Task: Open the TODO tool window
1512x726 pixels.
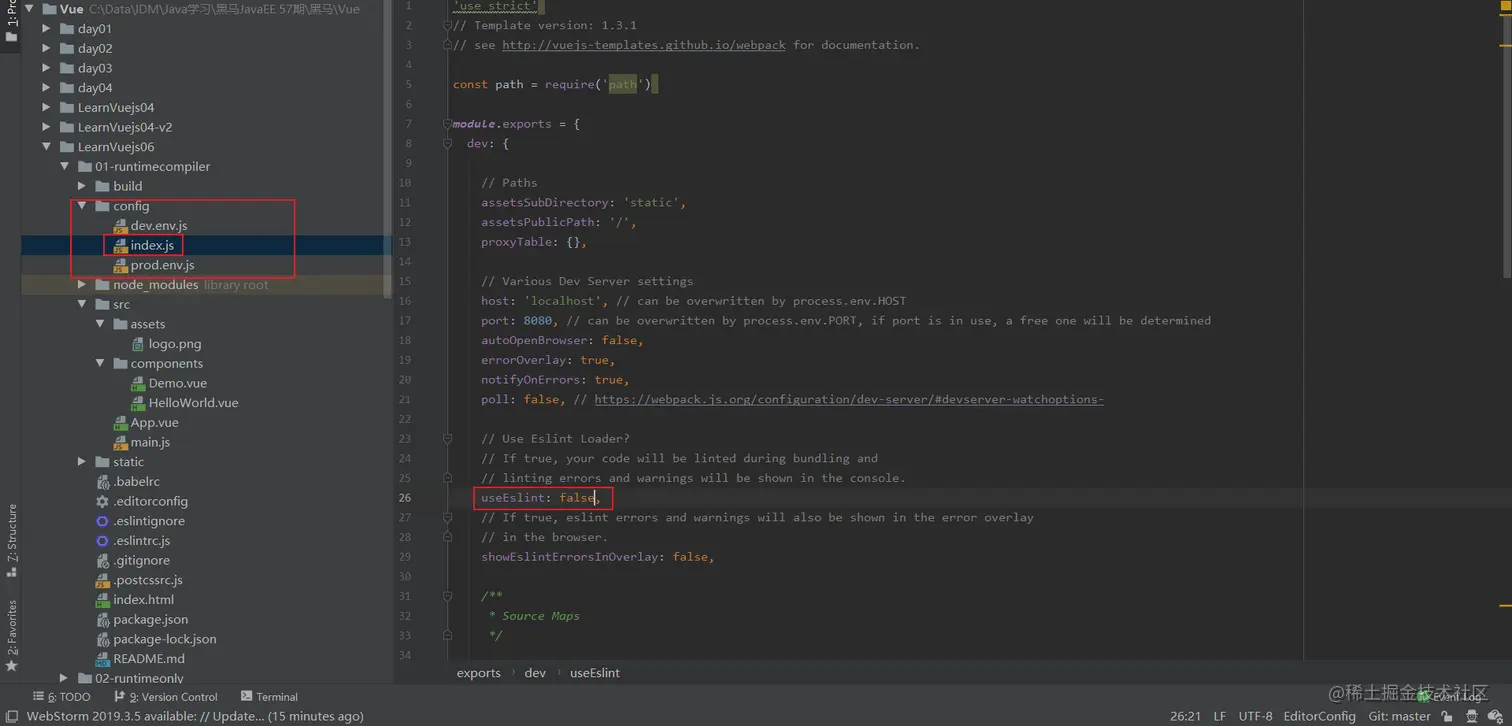Action: [x=62, y=697]
